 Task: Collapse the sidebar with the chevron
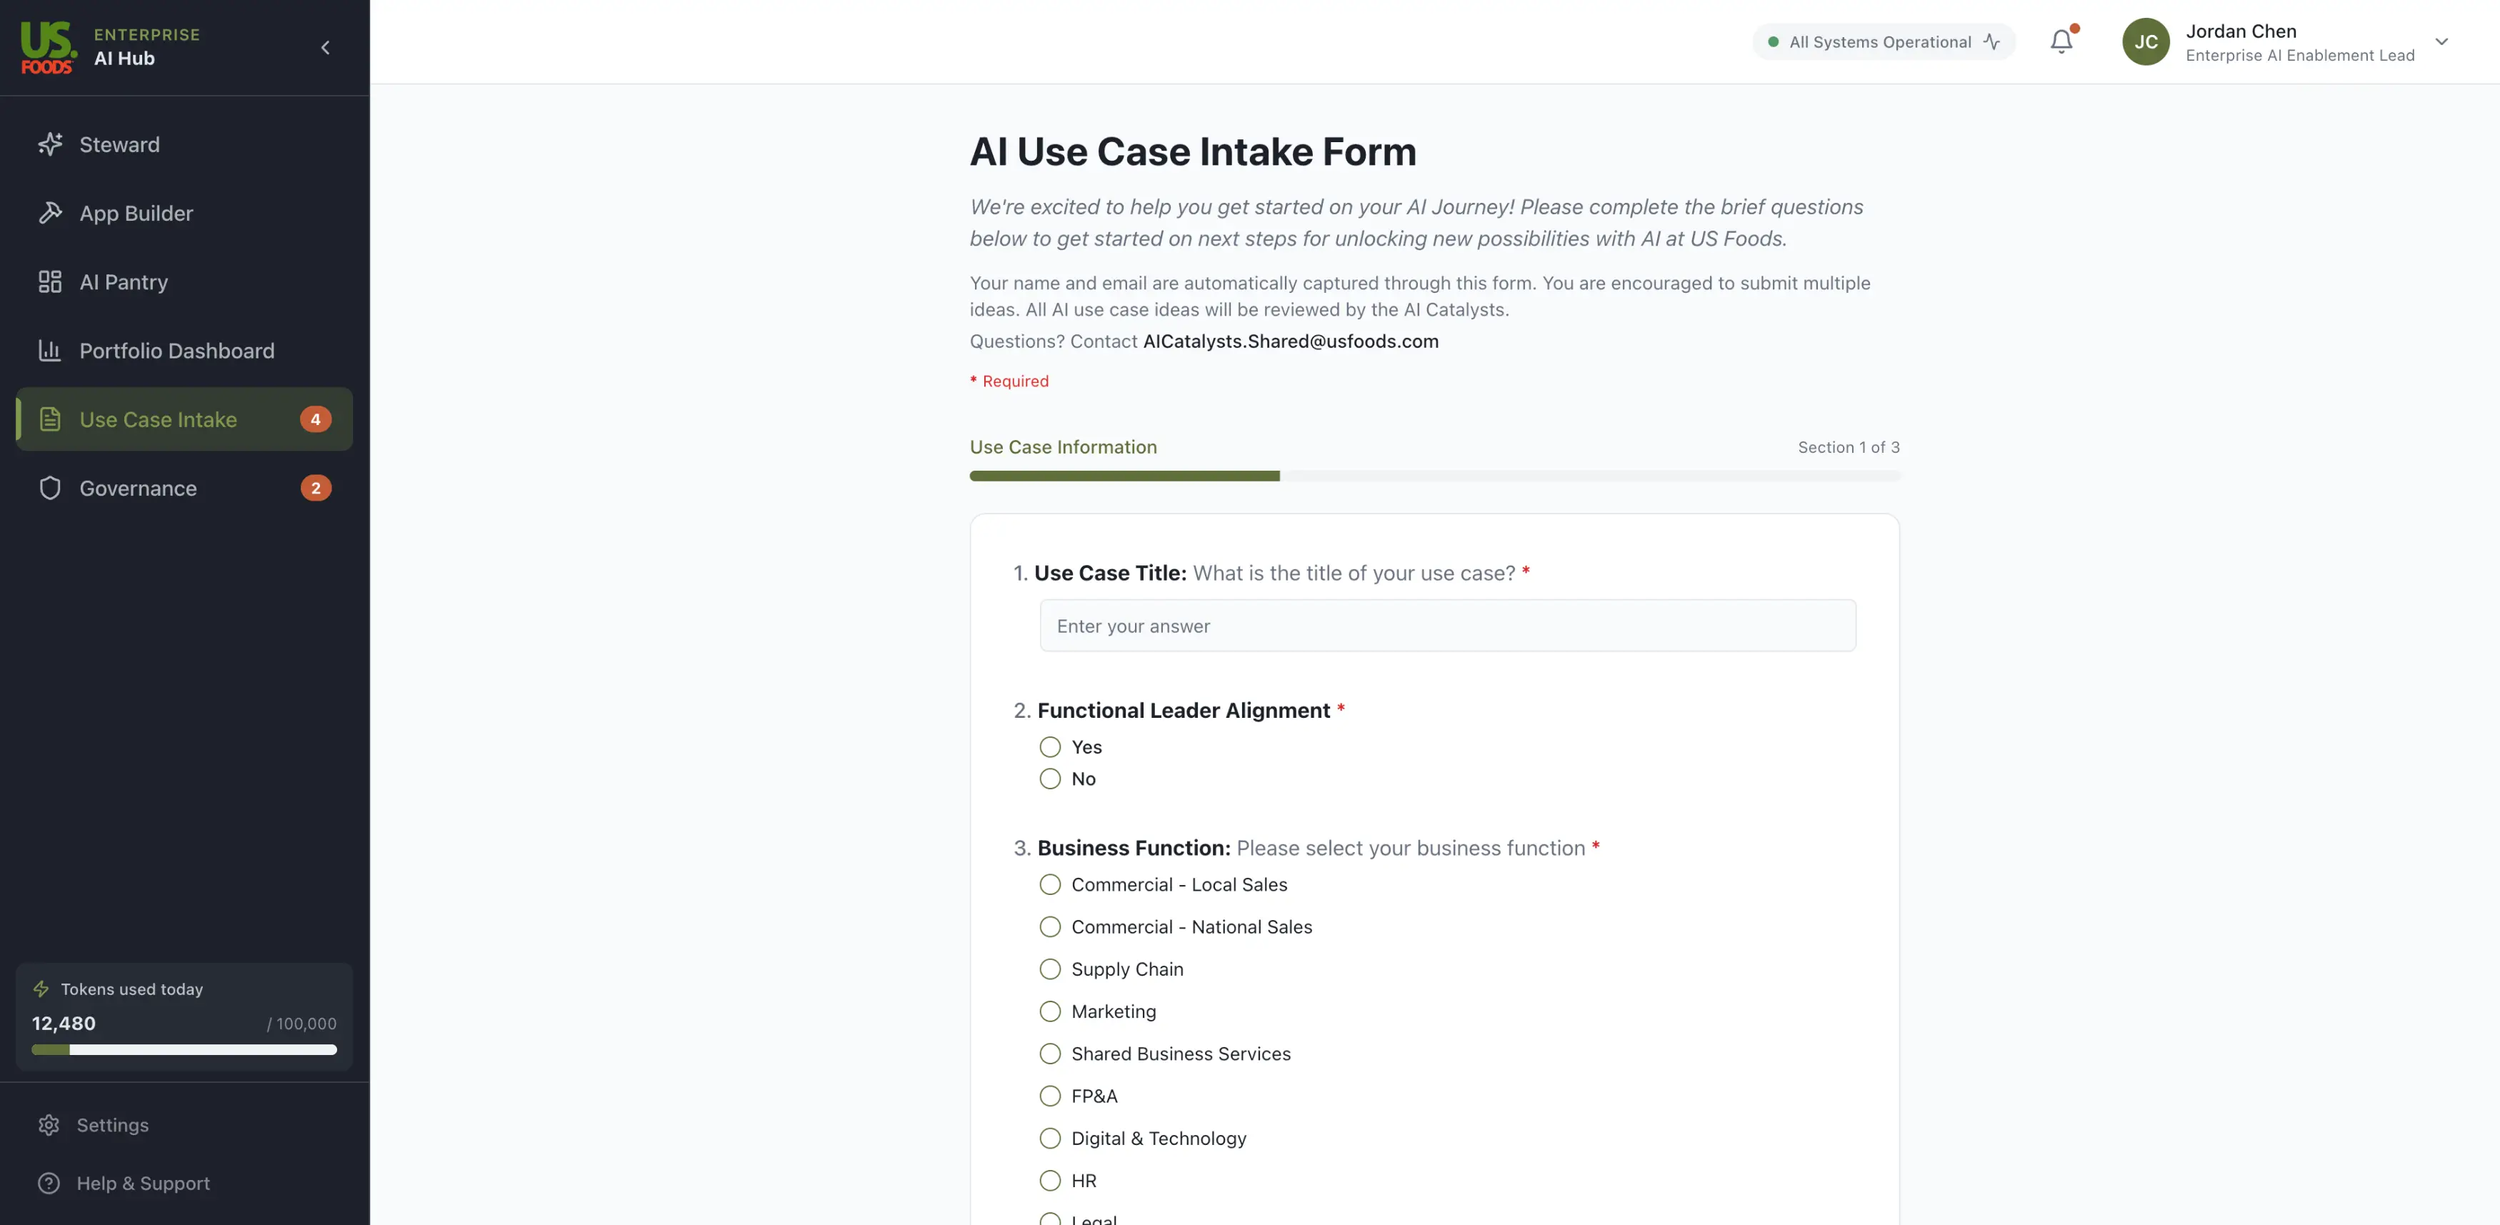(324, 47)
